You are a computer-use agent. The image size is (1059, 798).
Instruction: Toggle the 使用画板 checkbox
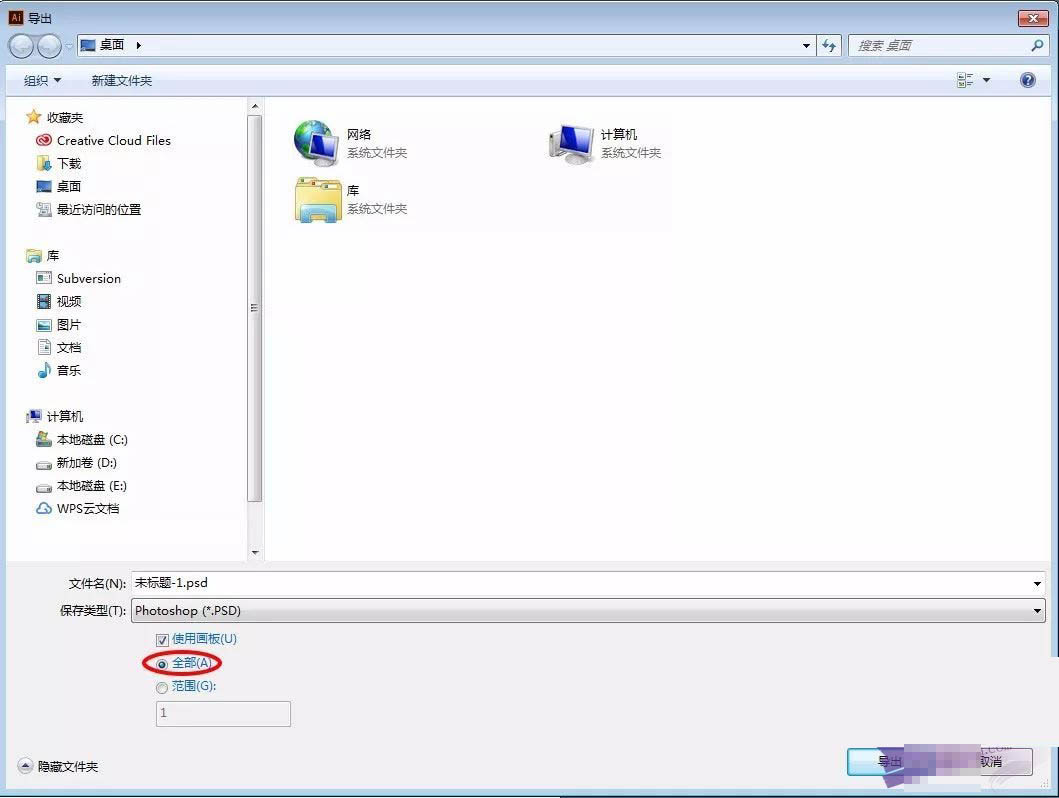(162, 639)
